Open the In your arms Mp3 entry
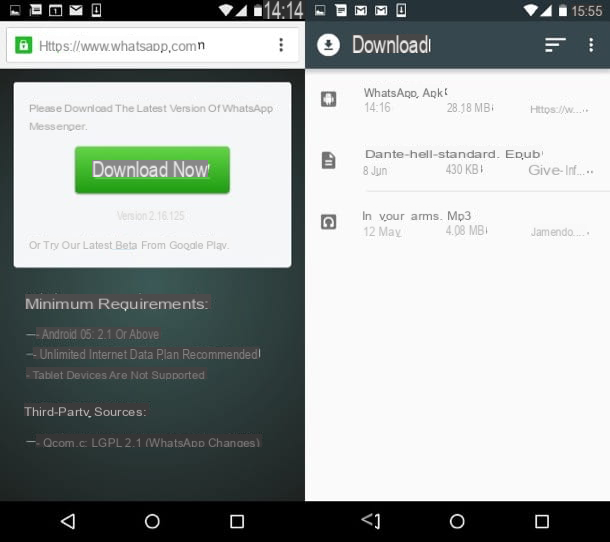 point(458,223)
